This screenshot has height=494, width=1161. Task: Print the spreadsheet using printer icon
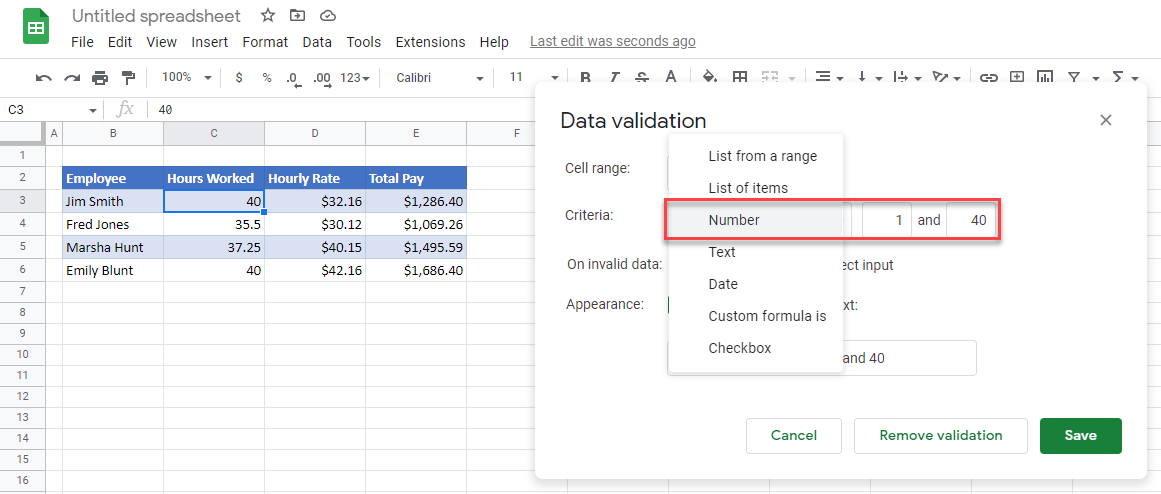coord(99,77)
